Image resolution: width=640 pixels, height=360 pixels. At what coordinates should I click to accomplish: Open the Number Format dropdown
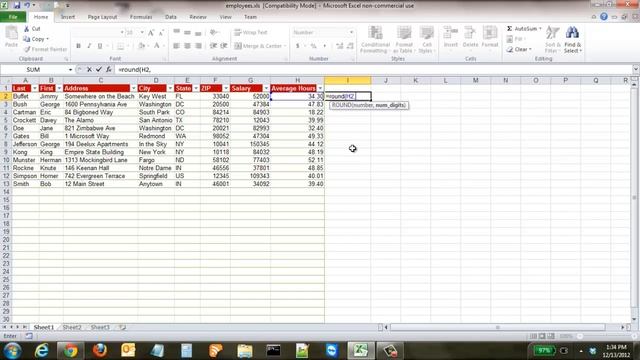(351, 33)
